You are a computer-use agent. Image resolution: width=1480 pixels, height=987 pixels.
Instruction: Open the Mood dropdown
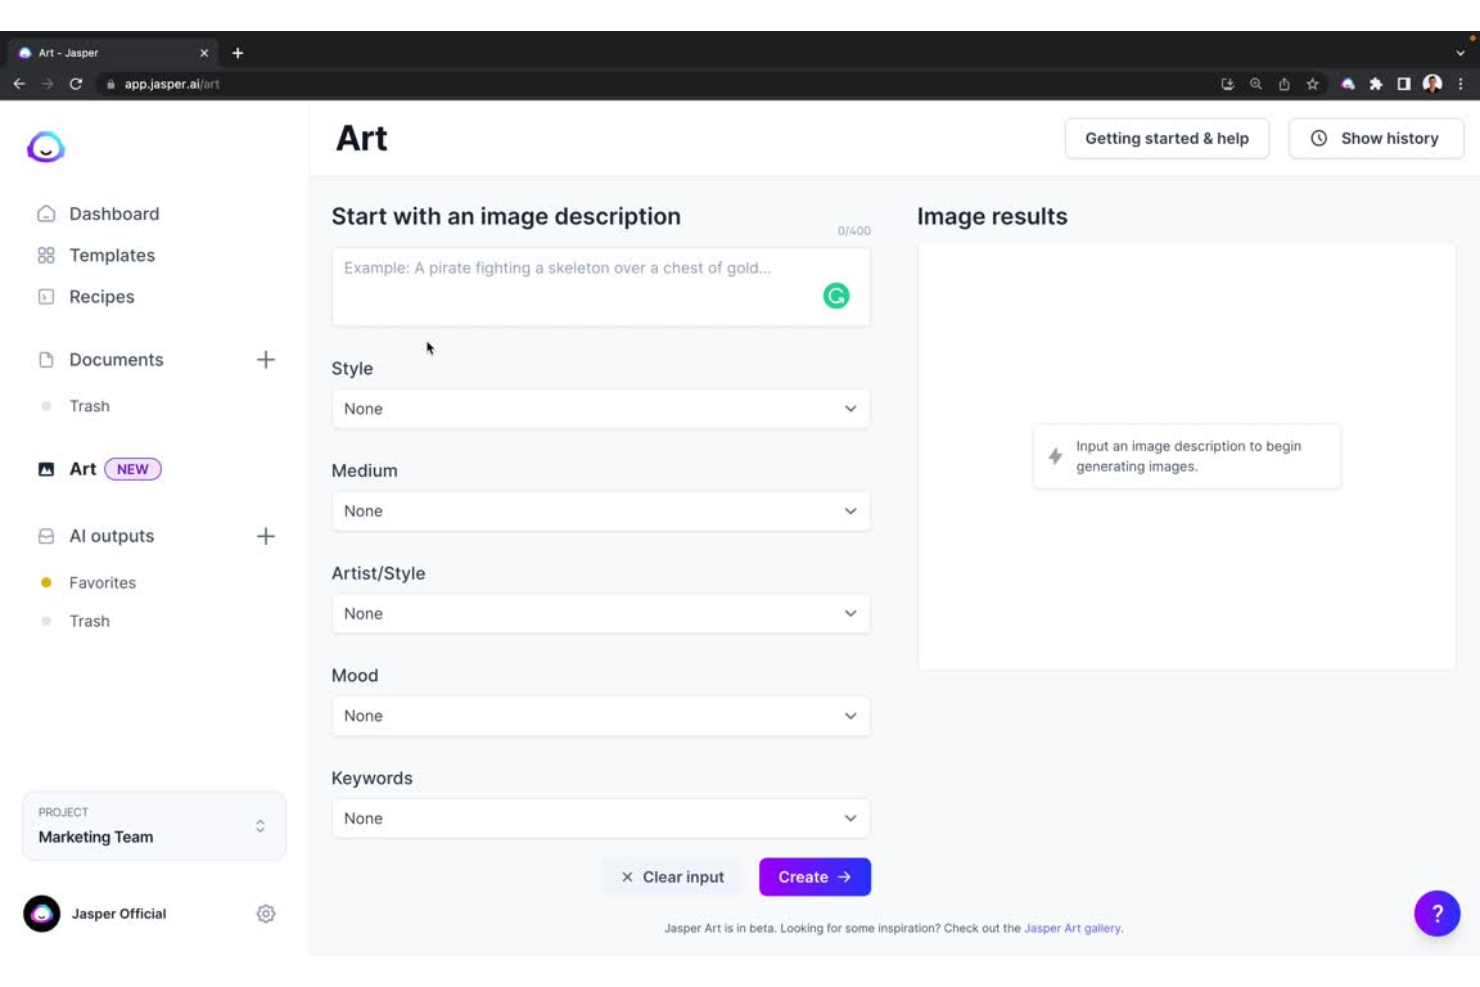coord(601,716)
